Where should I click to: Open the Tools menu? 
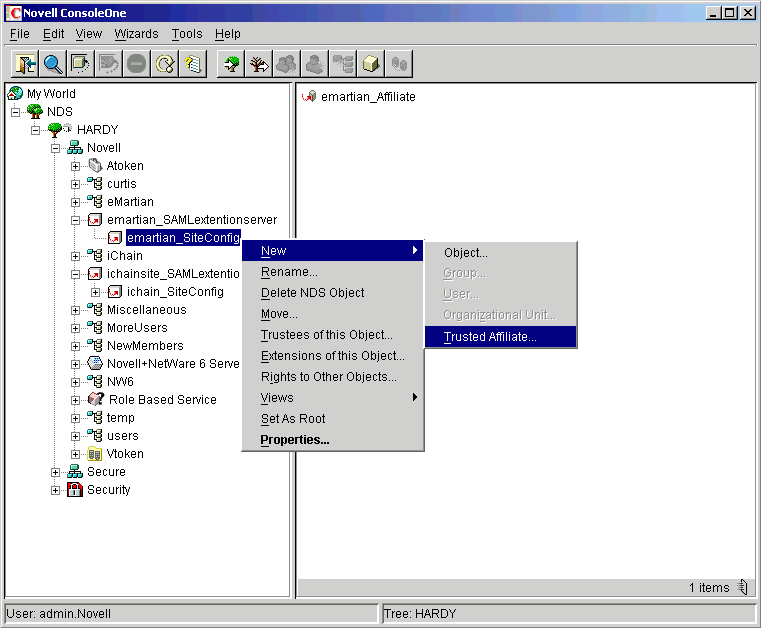point(187,33)
